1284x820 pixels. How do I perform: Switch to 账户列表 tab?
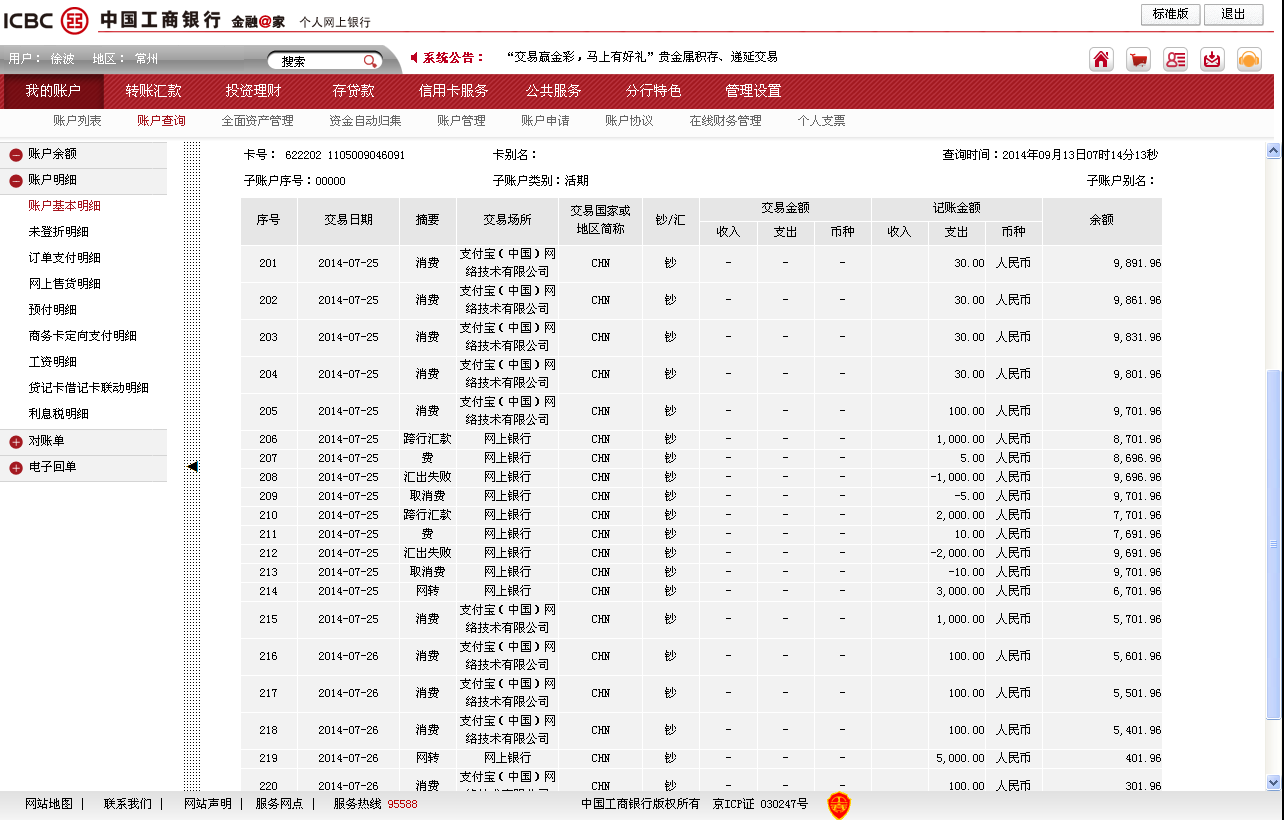coord(77,121)
